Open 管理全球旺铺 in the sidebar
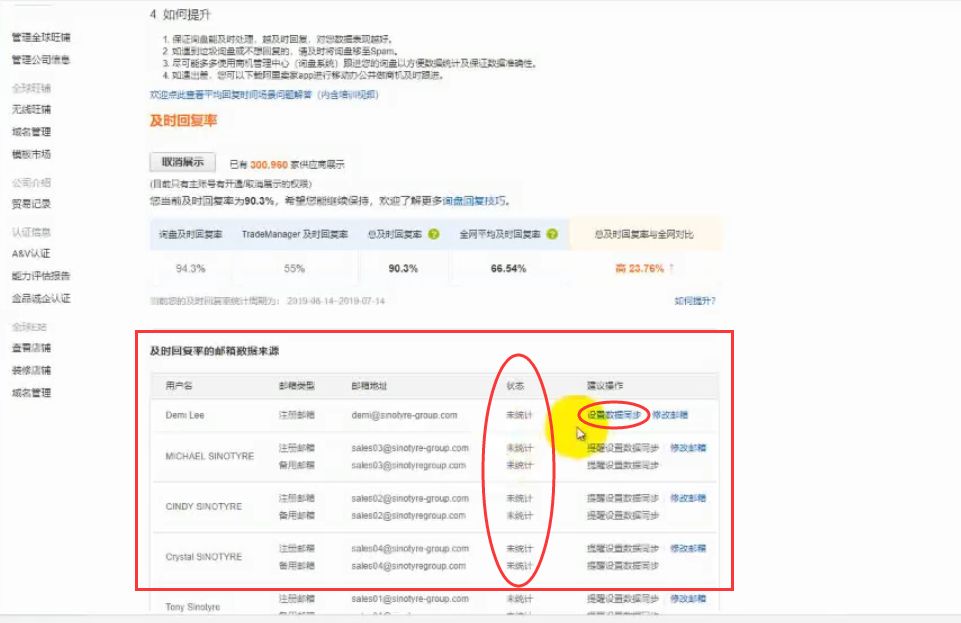This screenshot has width=961, height=623. (x=41, y=37)
